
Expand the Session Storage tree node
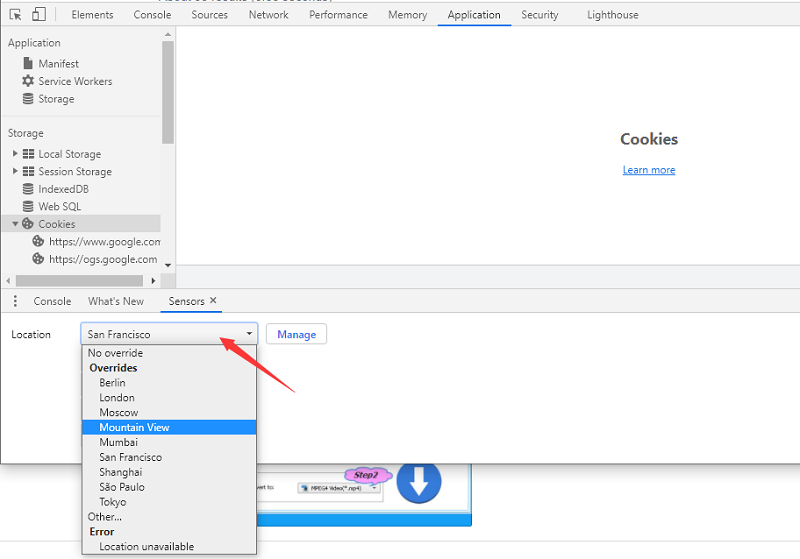pos(16,172)
